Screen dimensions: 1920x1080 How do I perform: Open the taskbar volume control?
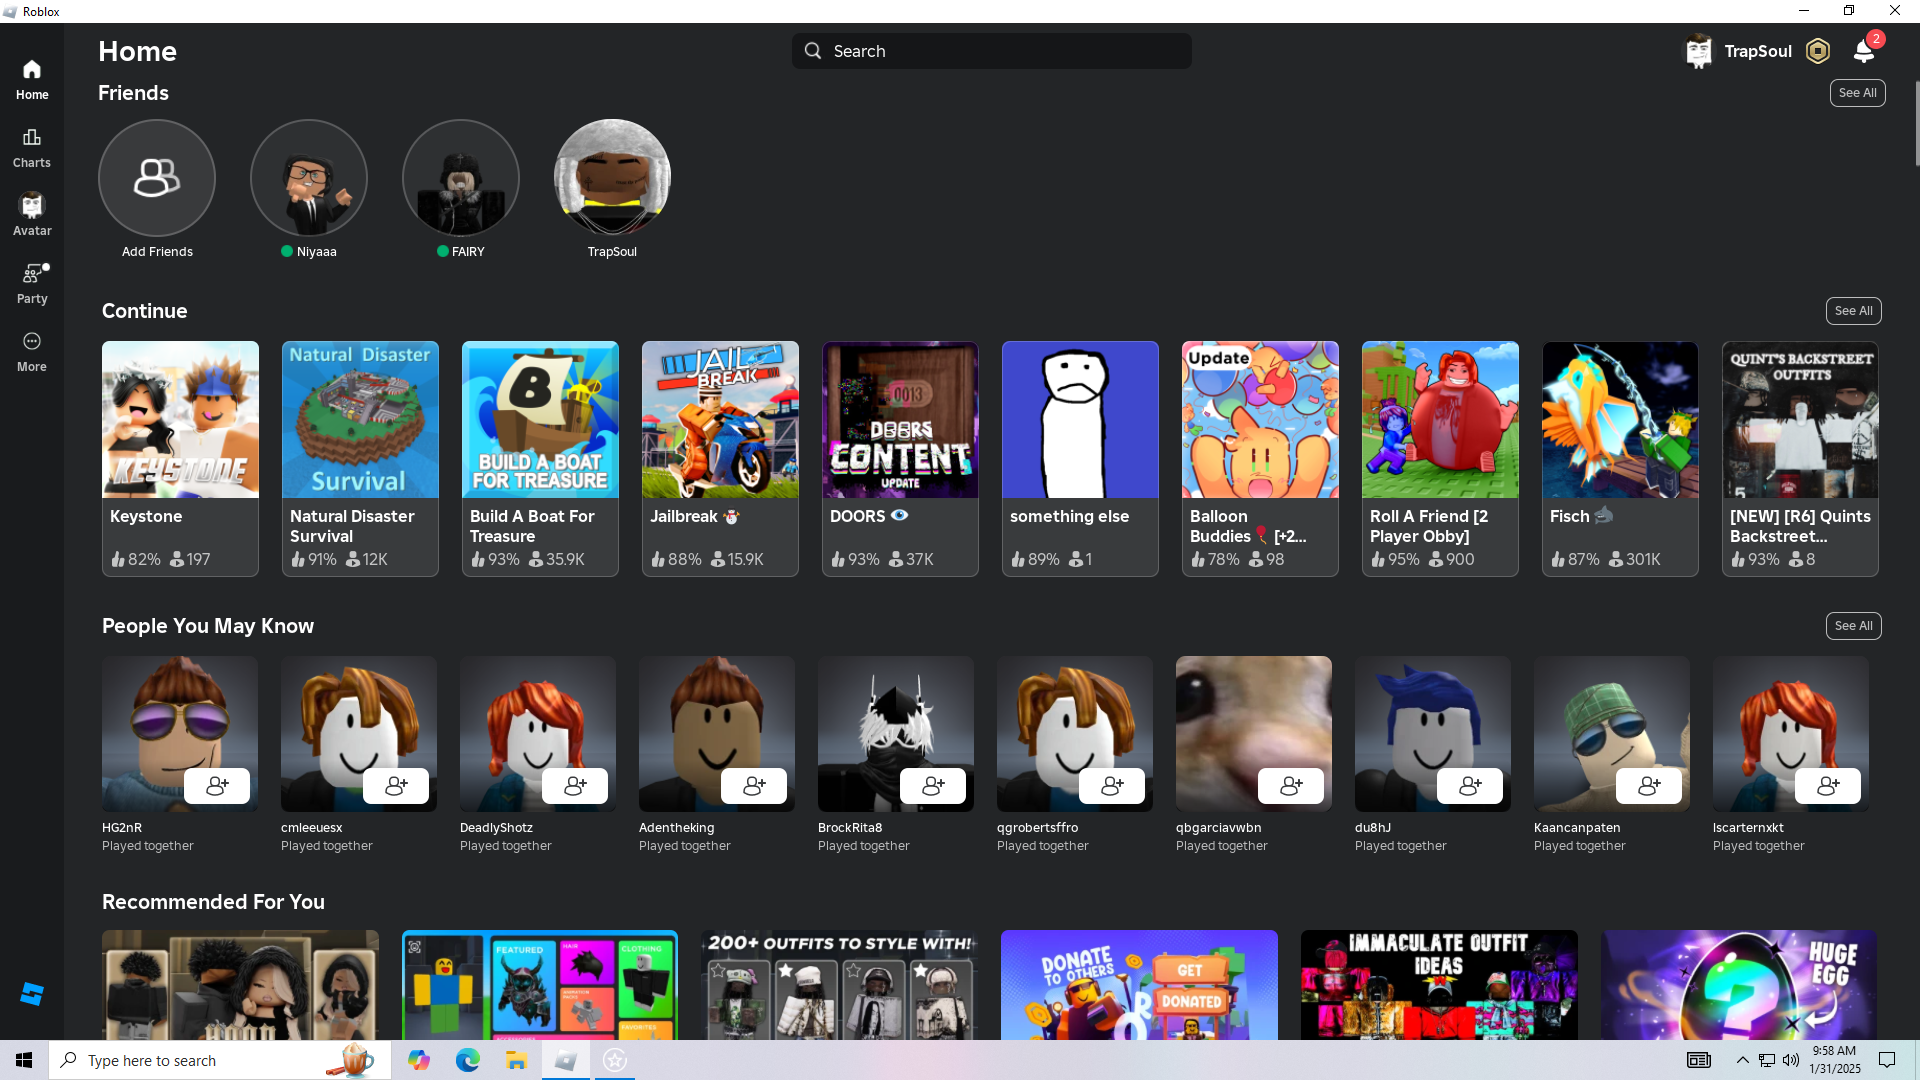click(x=1791, y=1060)
